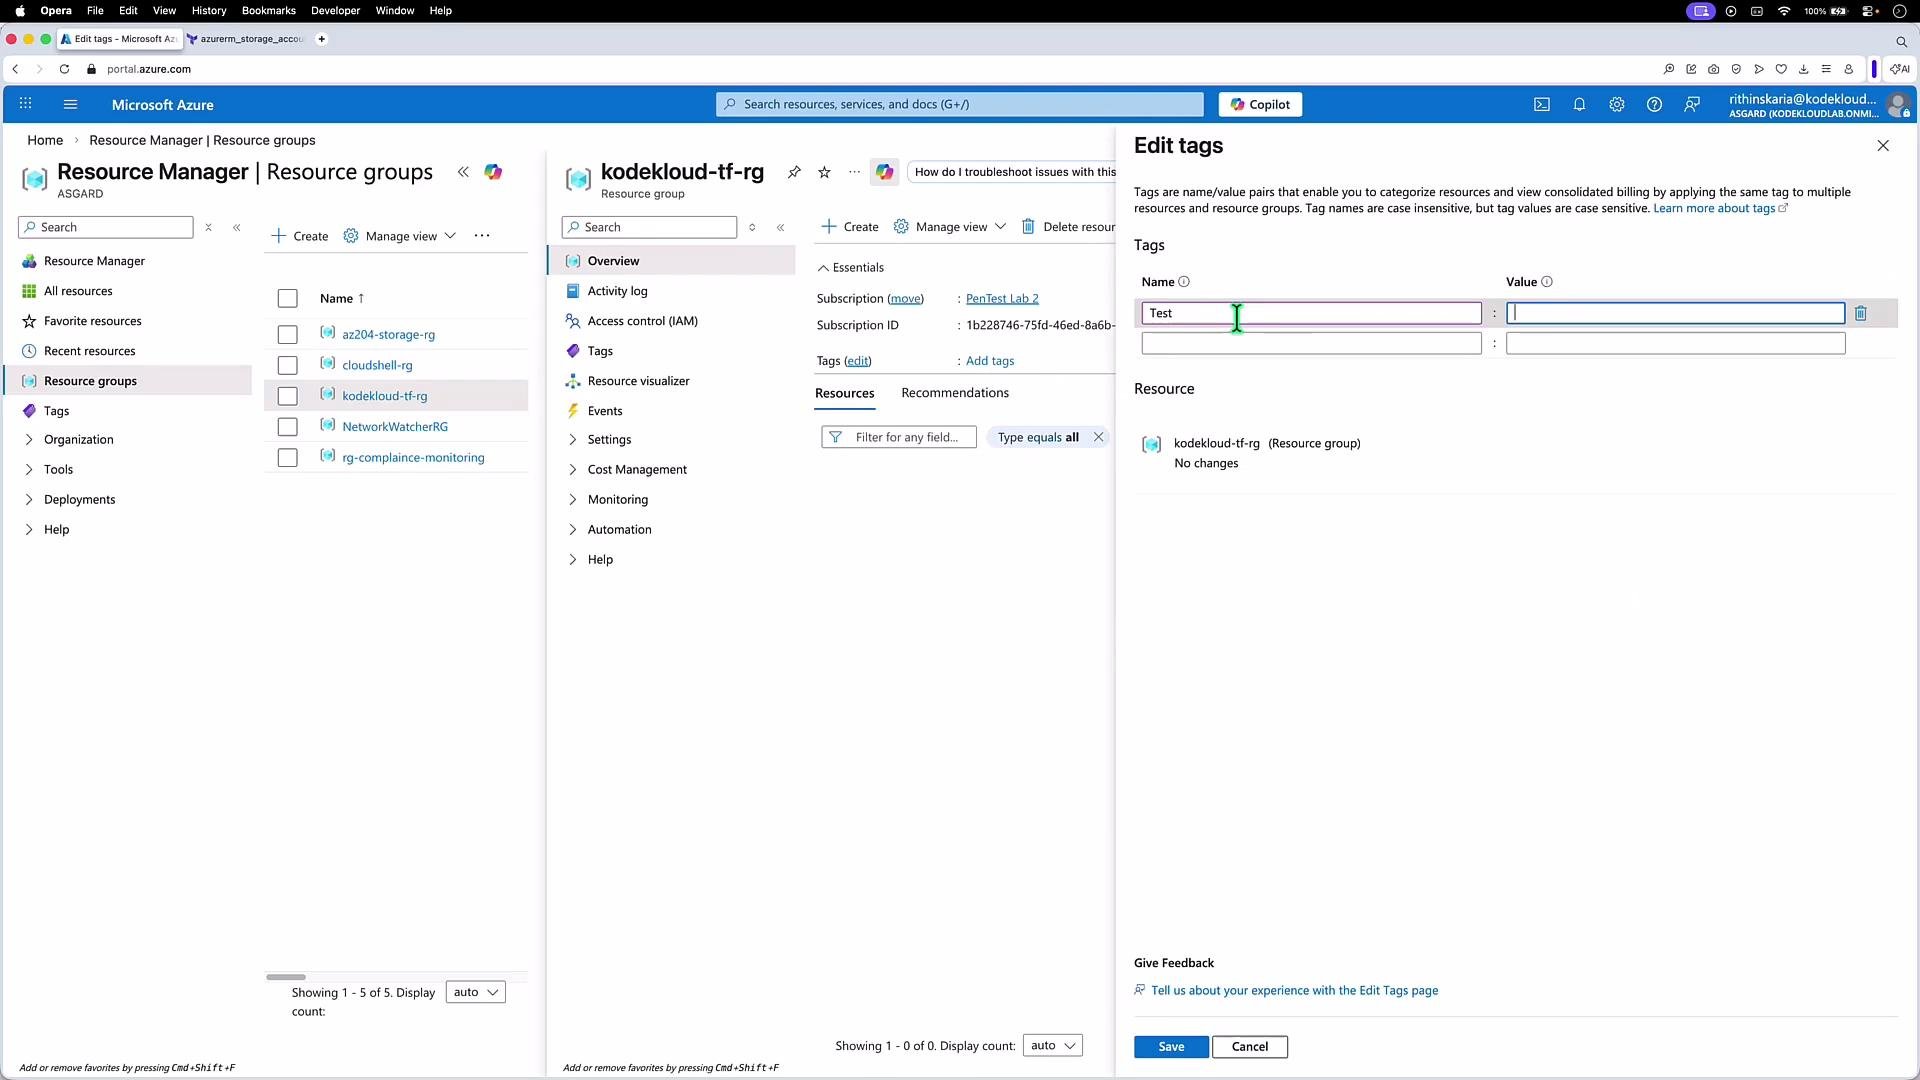Switch to the Recommendations tab
The width and height of the screenshot is (1920, 1080).
click(955, 393)
